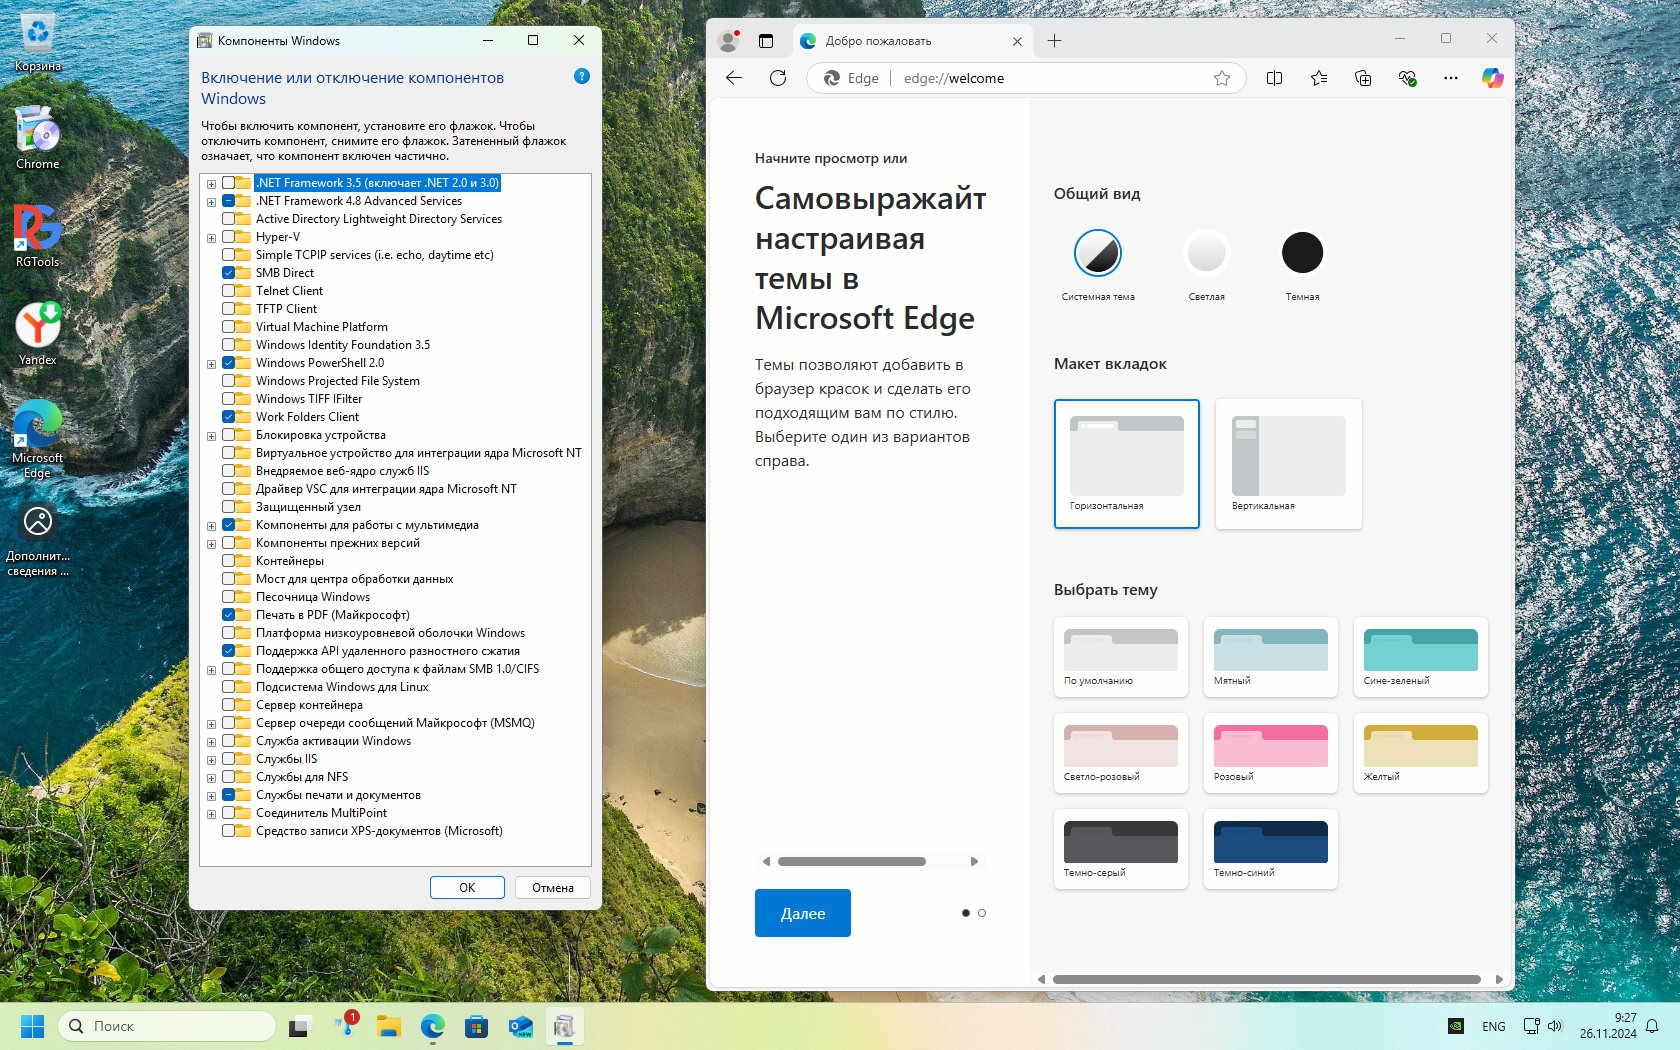Expand Компоненты для работы с мультимедиа
The image size is (1680, 1050).
tap(211, 526)
